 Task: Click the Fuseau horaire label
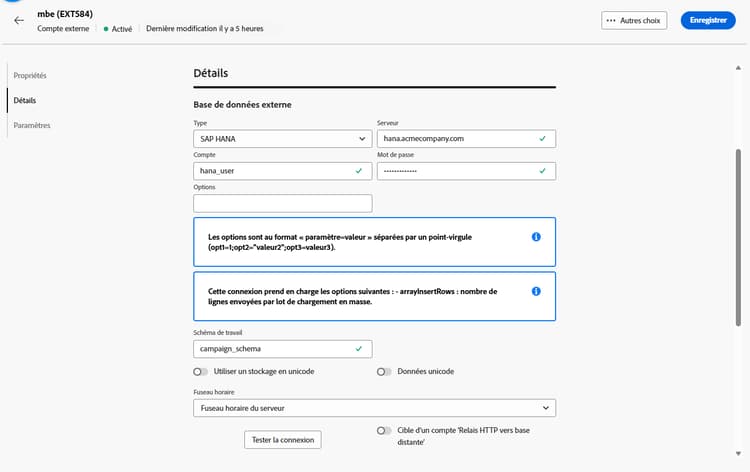[214, 392]
